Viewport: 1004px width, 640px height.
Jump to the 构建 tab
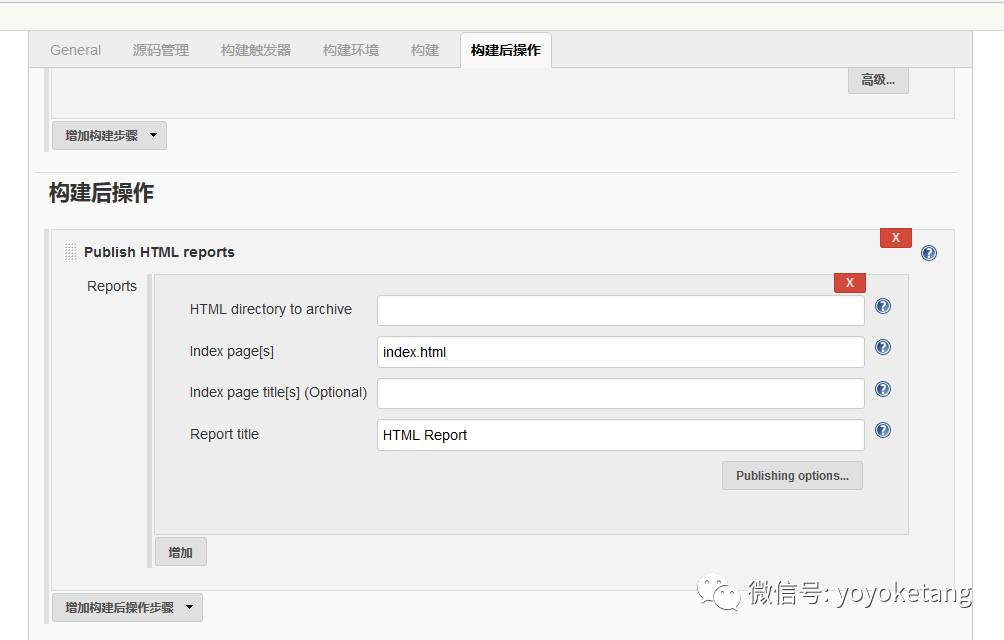click(425, 50)
